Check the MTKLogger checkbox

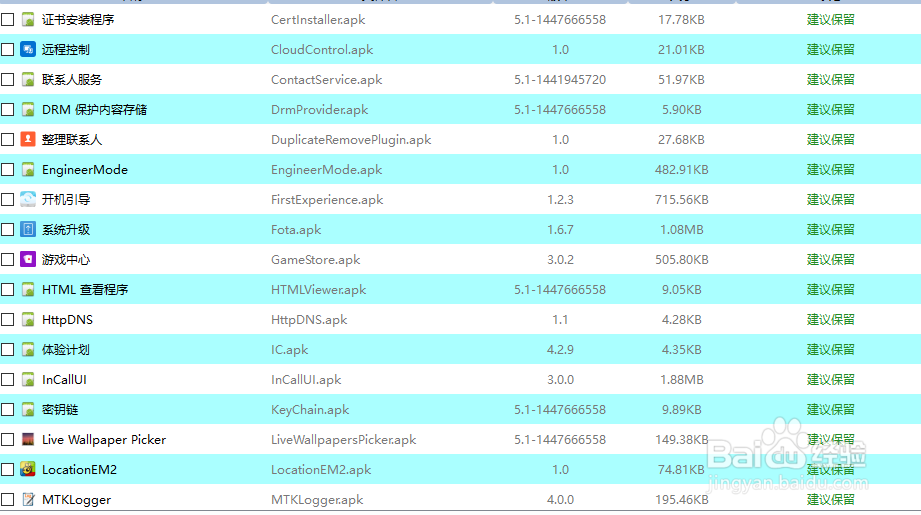[x=8, y=500]
